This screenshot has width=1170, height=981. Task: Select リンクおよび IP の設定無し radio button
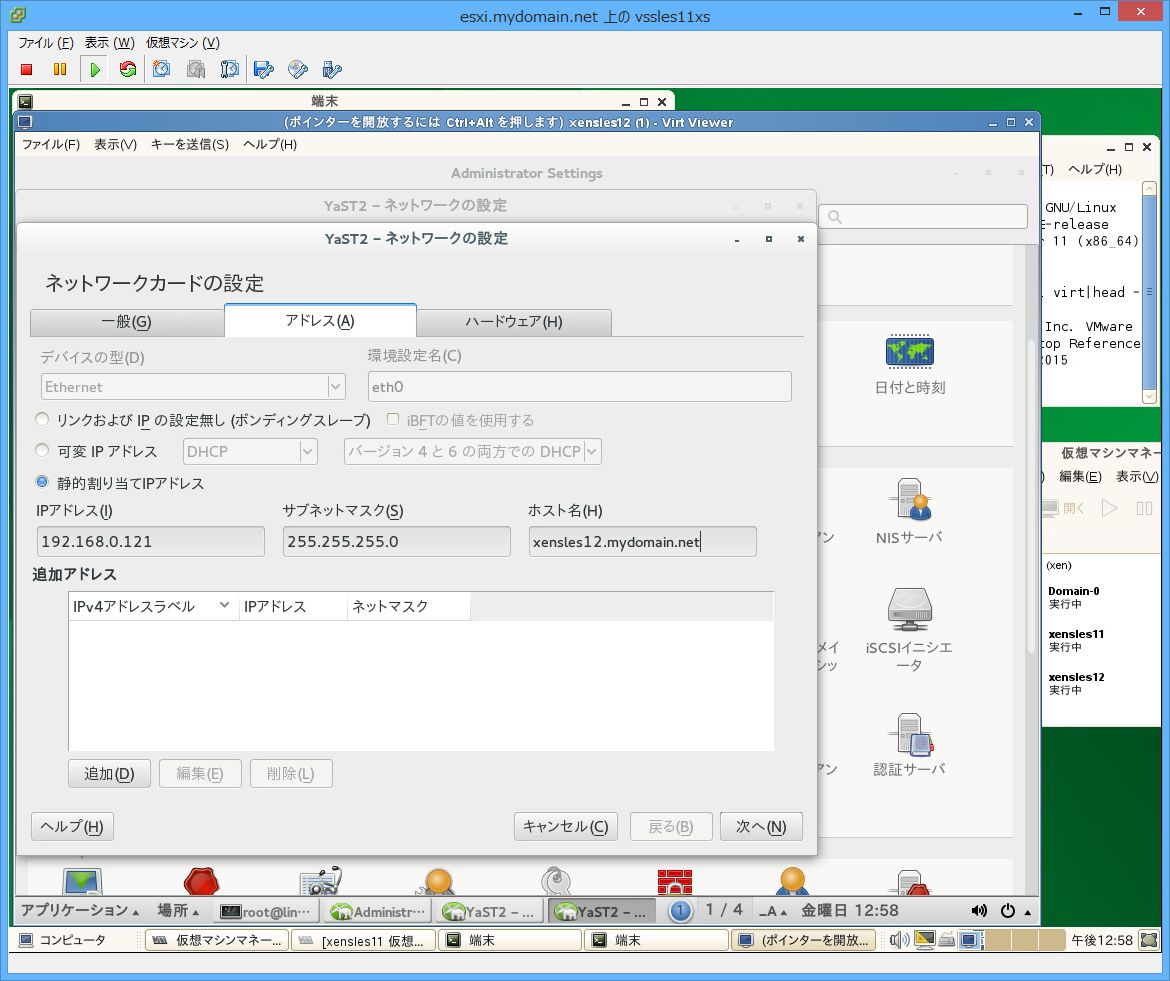tap(43, 419)
